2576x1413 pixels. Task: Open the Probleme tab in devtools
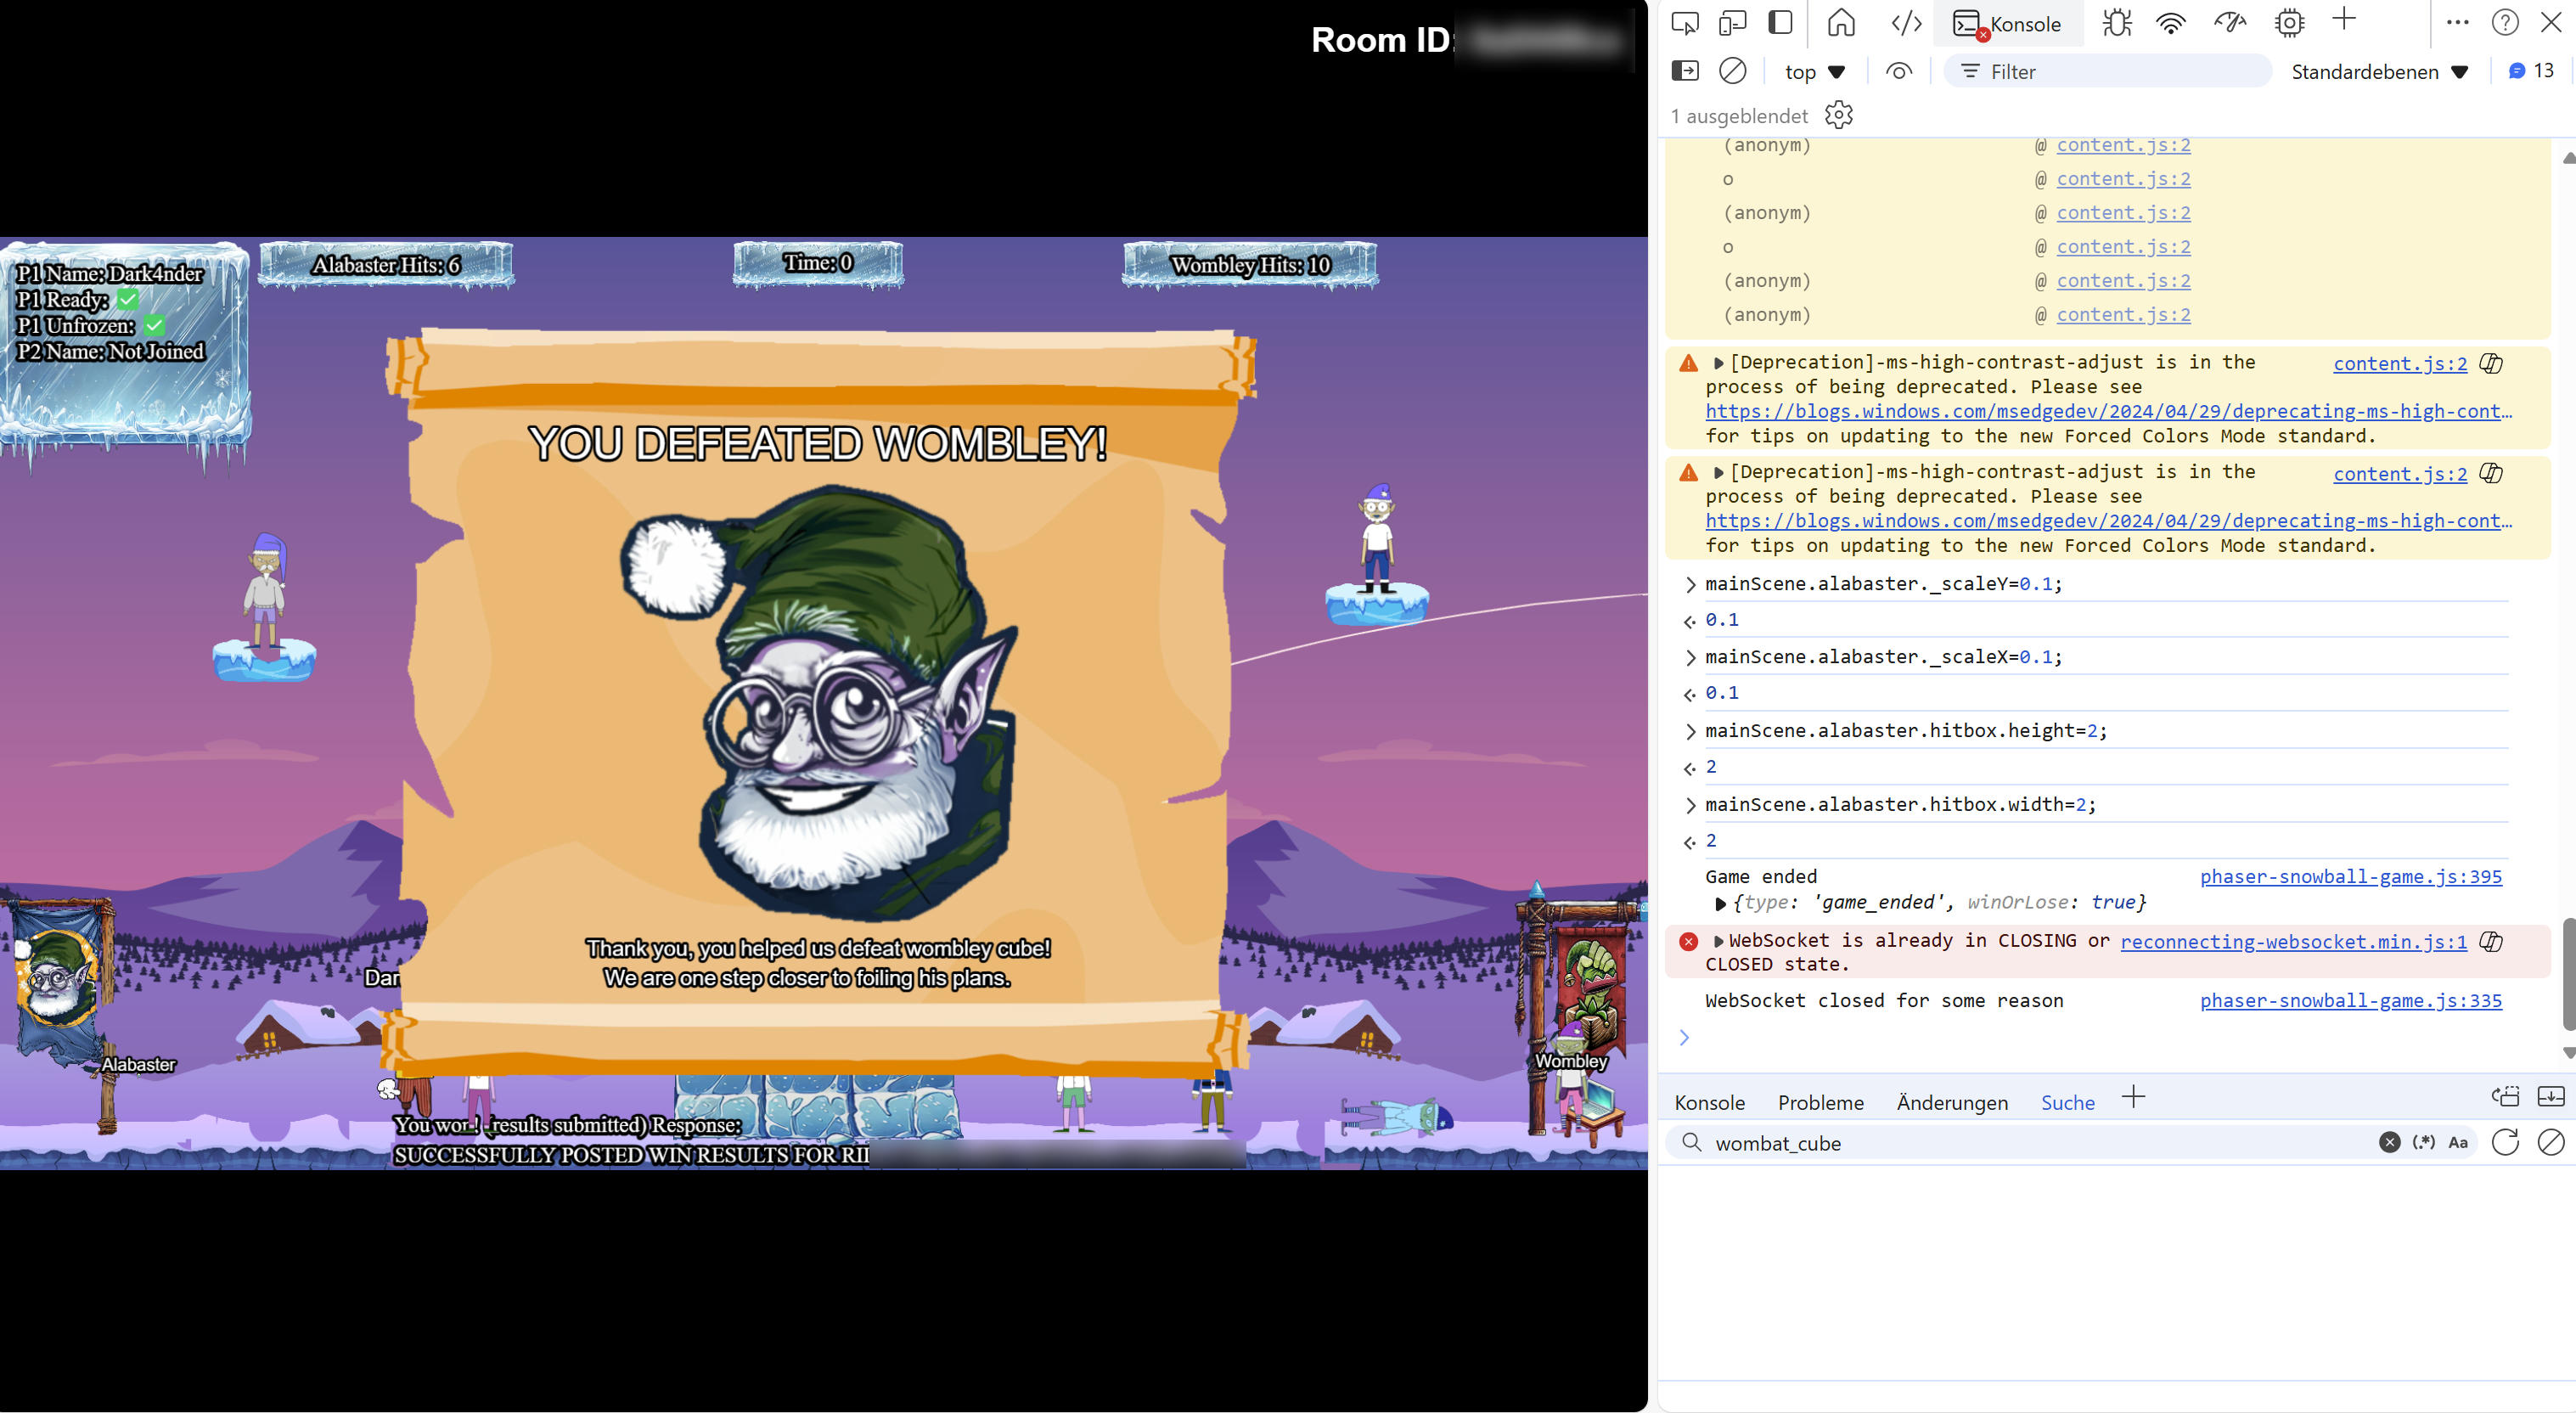[x=1820, y=1101]
